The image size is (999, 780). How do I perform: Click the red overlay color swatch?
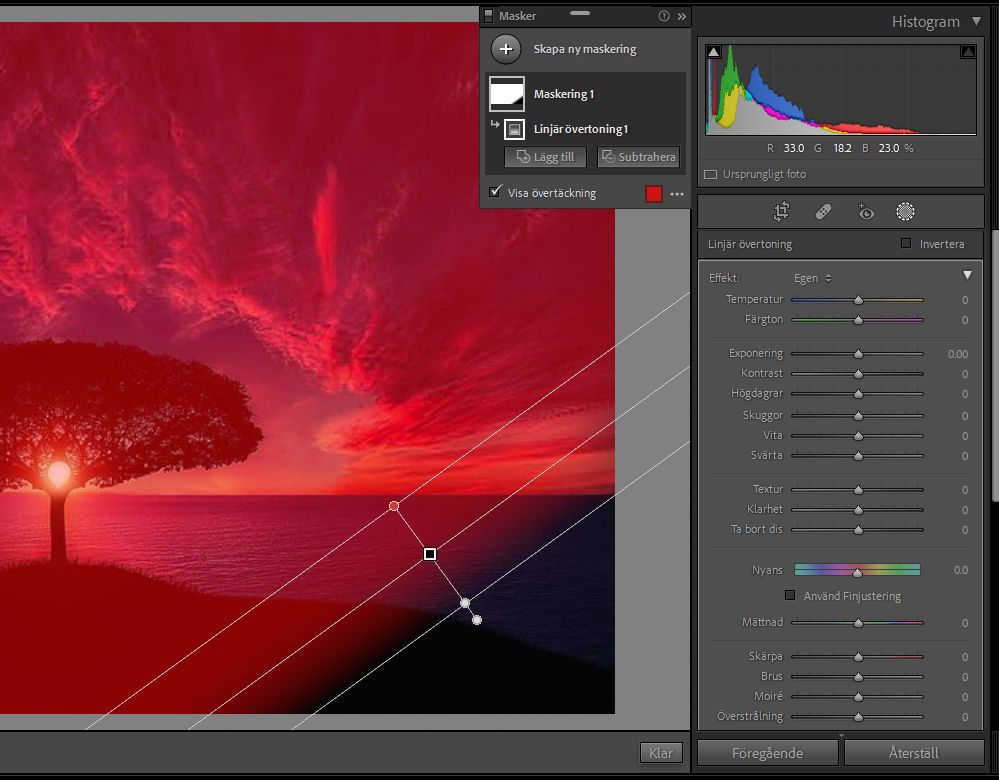[654, 194]
